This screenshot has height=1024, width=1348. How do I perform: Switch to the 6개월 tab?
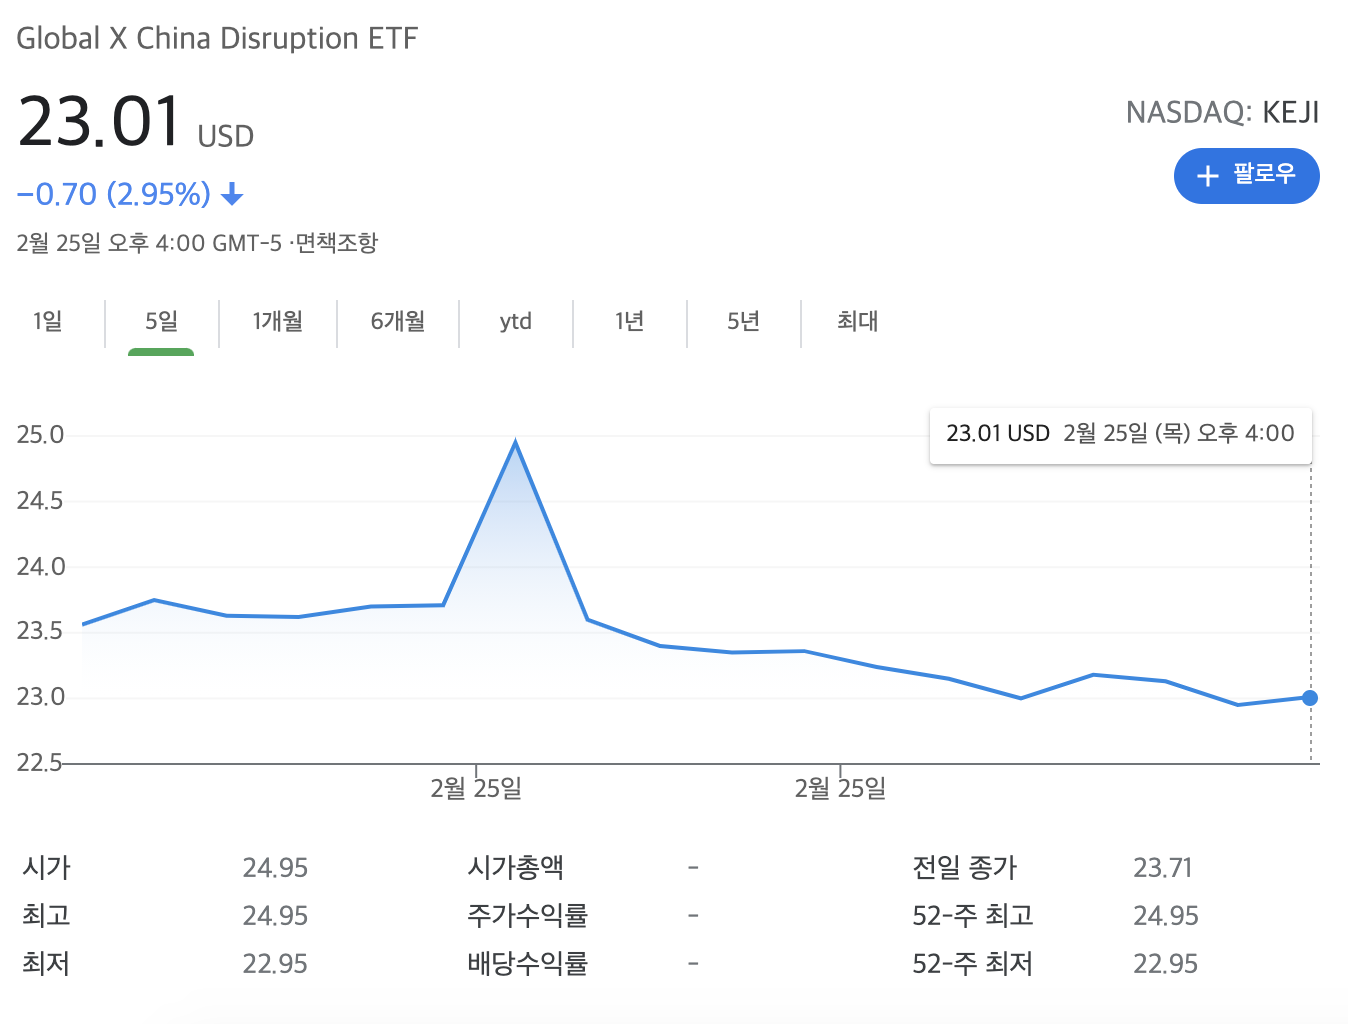pos(398,321)
